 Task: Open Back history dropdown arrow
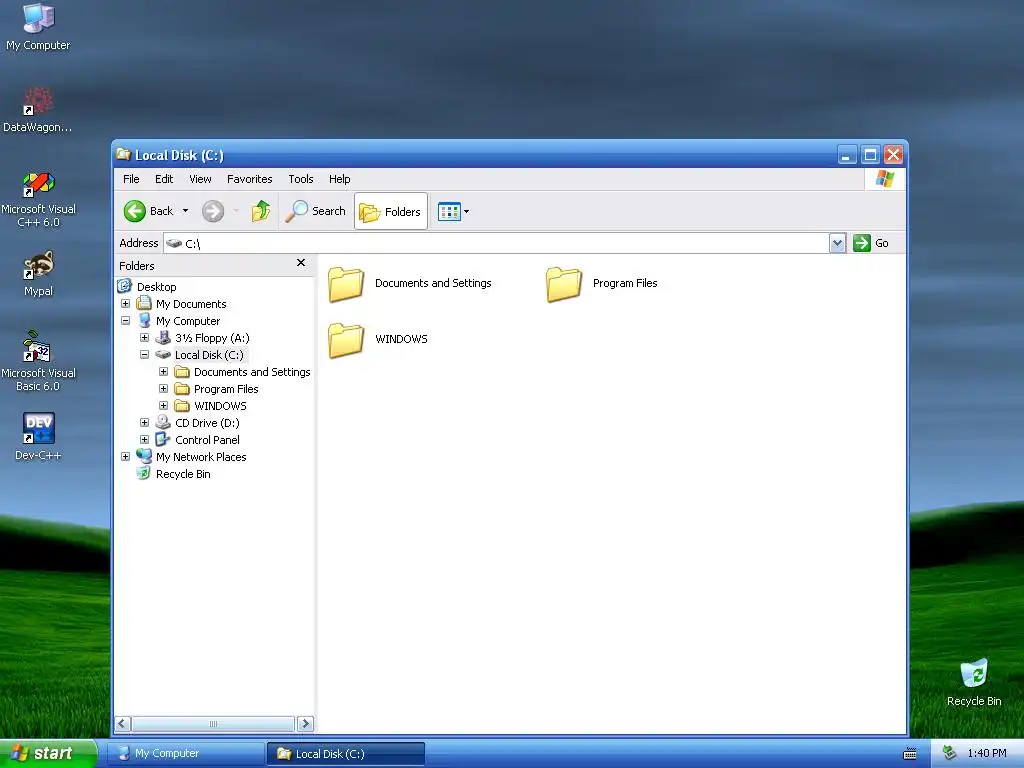185,211
